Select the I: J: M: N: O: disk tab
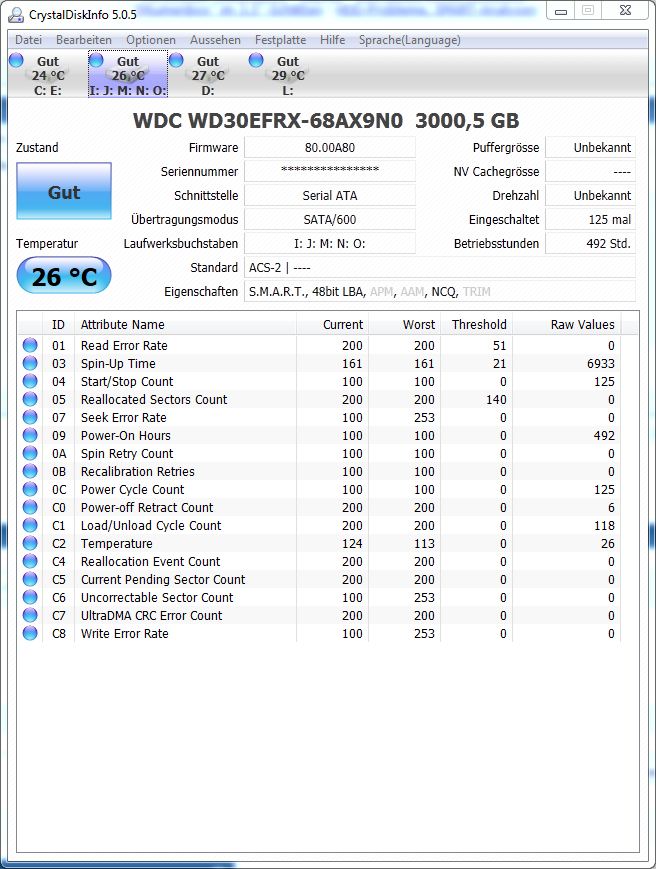The width and height of the screenshot is (656, 869). pos(128,74)
